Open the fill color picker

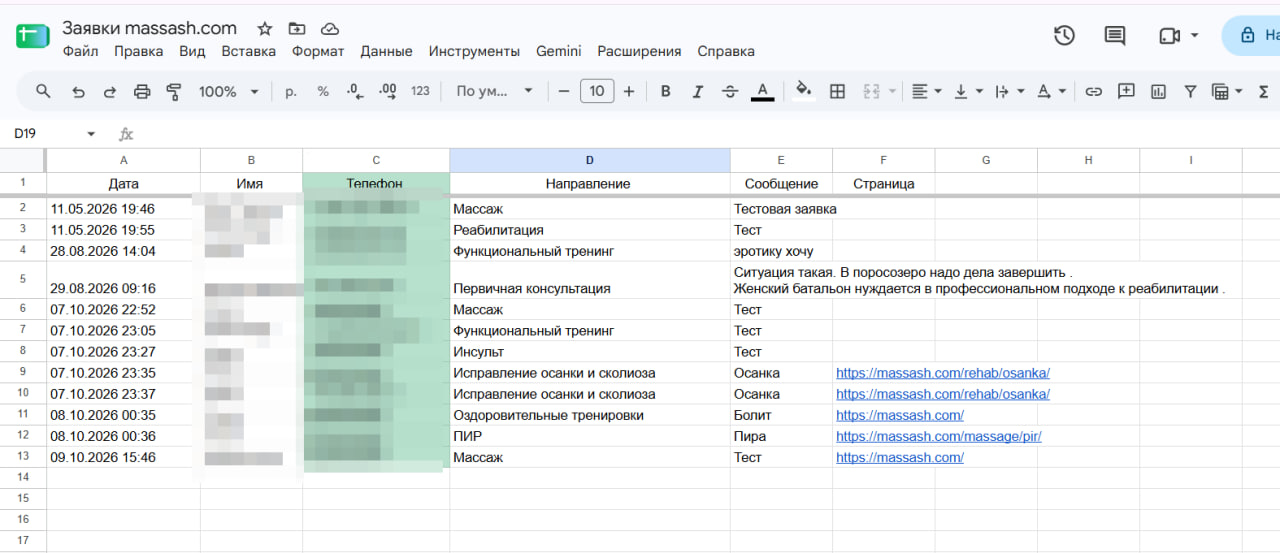coord(803,91)
